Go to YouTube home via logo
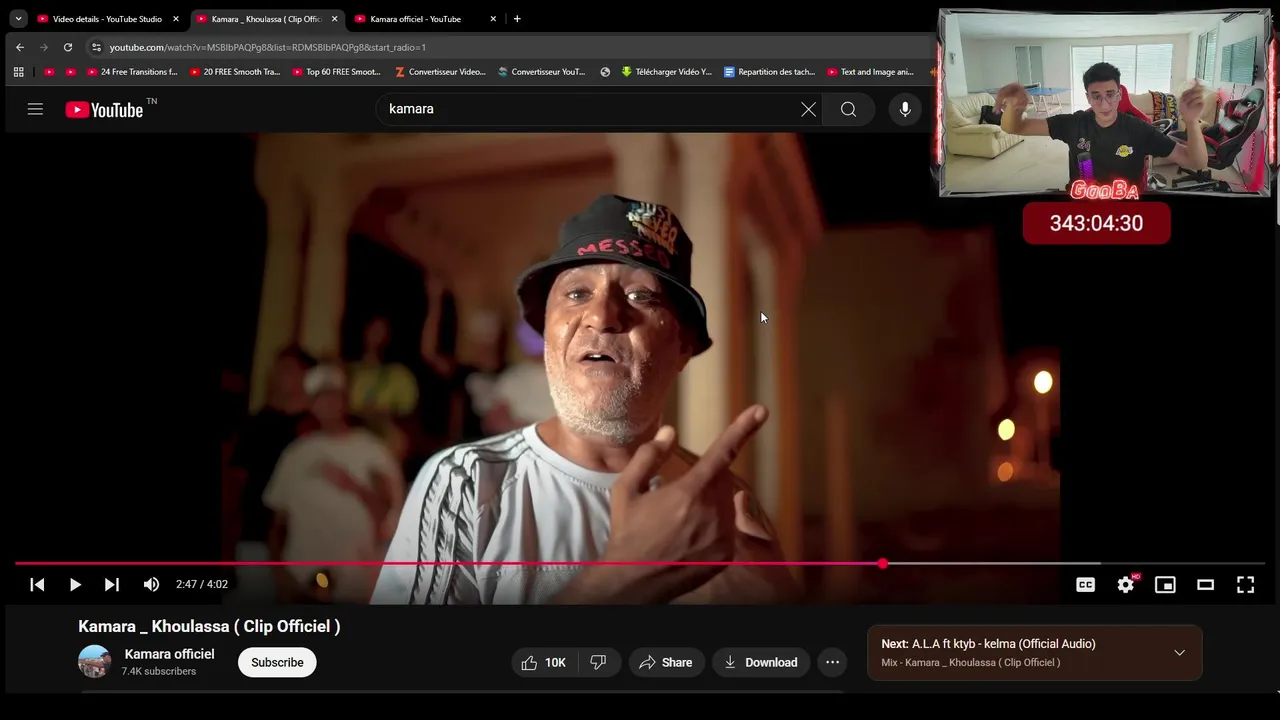This screenshot has width=1280, height=720. pos(104,110)
